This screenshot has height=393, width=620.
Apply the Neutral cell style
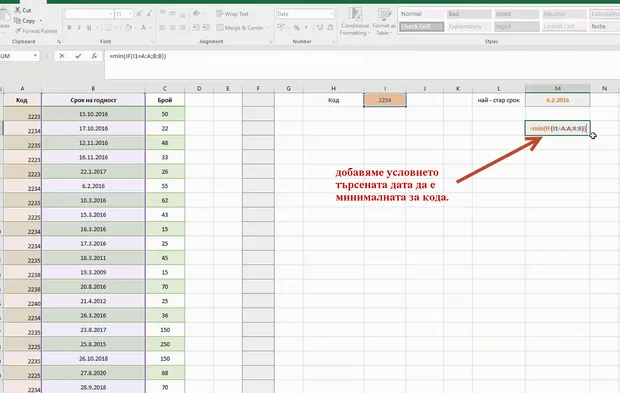pyautogui.click(x=564, y=14)
